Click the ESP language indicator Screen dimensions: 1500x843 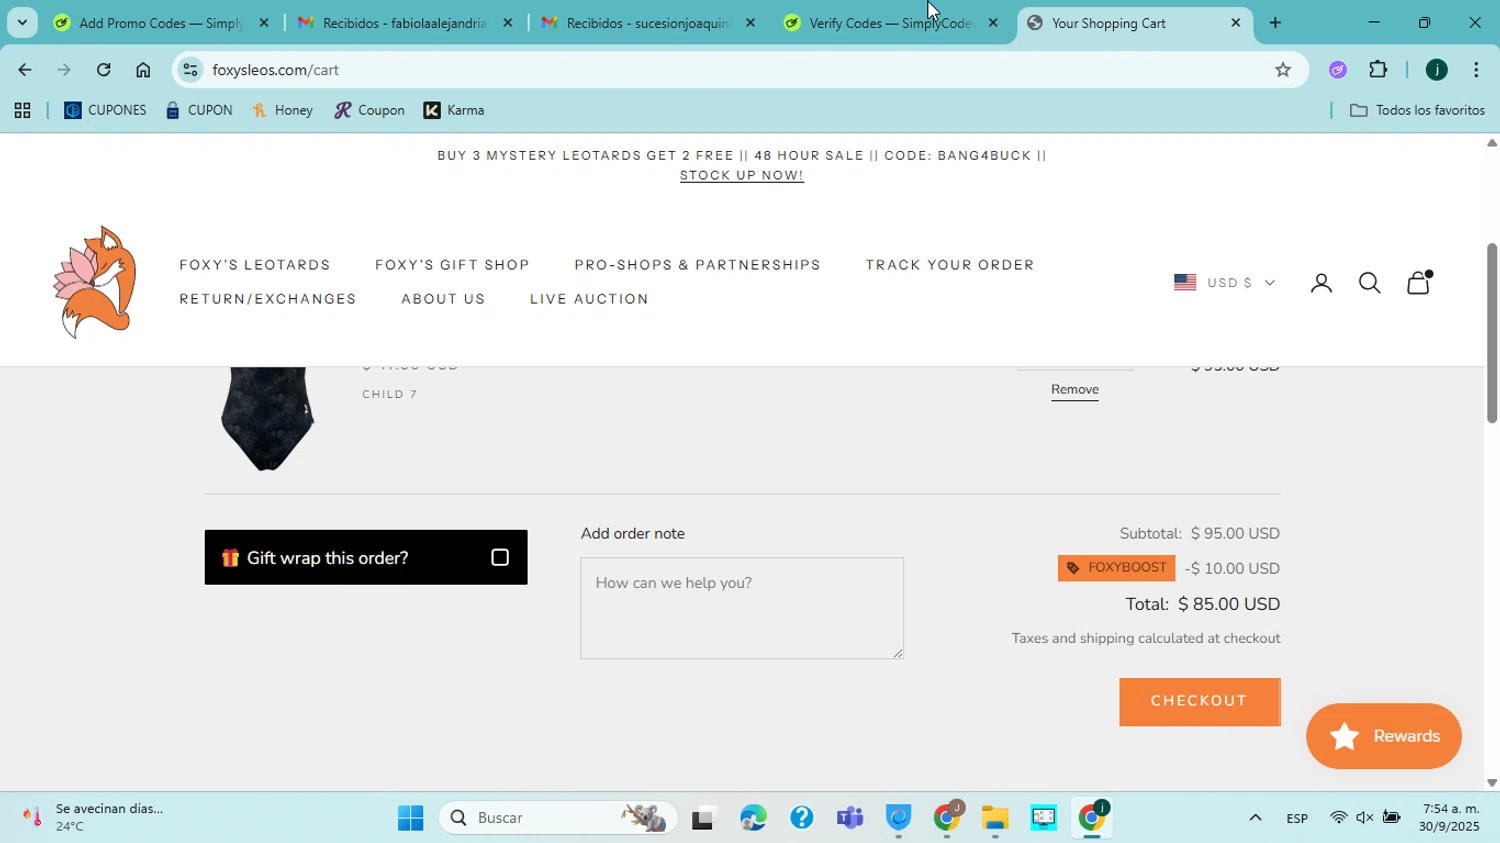coord(1297,818)
